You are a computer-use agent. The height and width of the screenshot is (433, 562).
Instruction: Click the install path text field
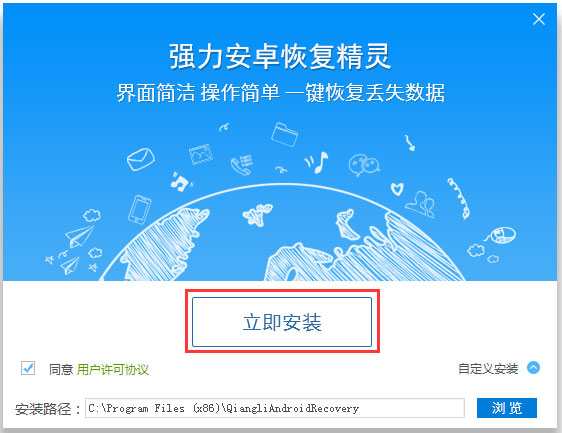[275, 408]
